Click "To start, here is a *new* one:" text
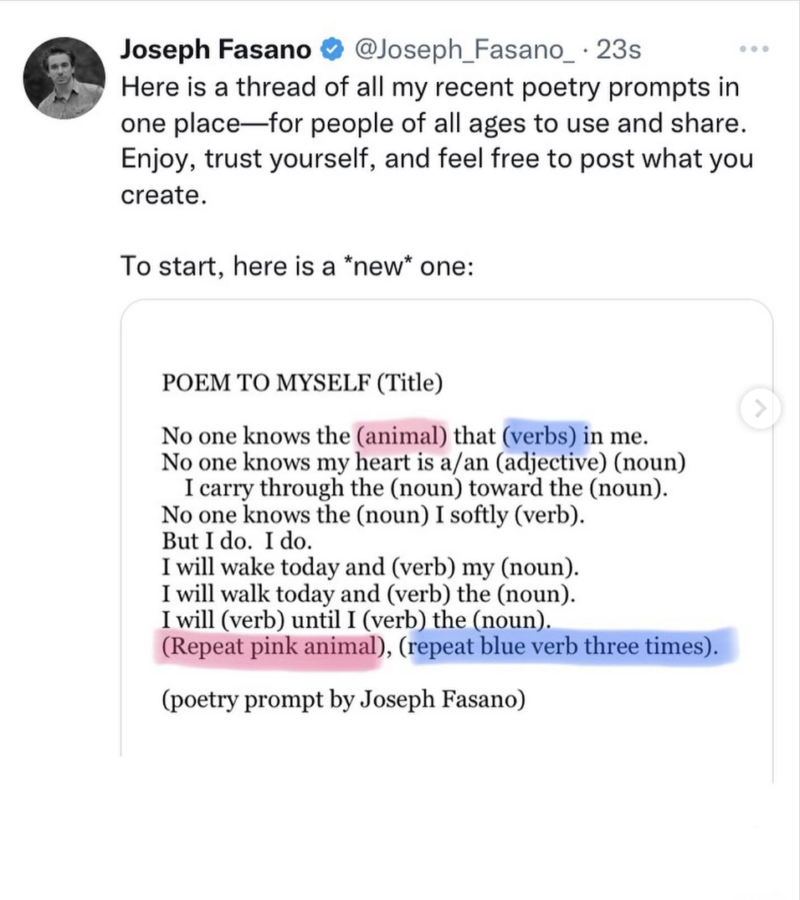Image resolution: width=800 pixels, height=900 pixels. (x=296, y=267)
